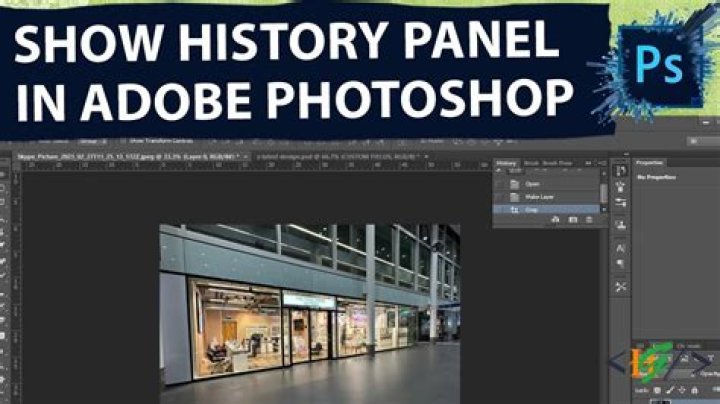The height and width of the screenshot is (404, 720).
Task: Select the Properties panel tab
Action: pyautogui.click(x=652, y=163)
